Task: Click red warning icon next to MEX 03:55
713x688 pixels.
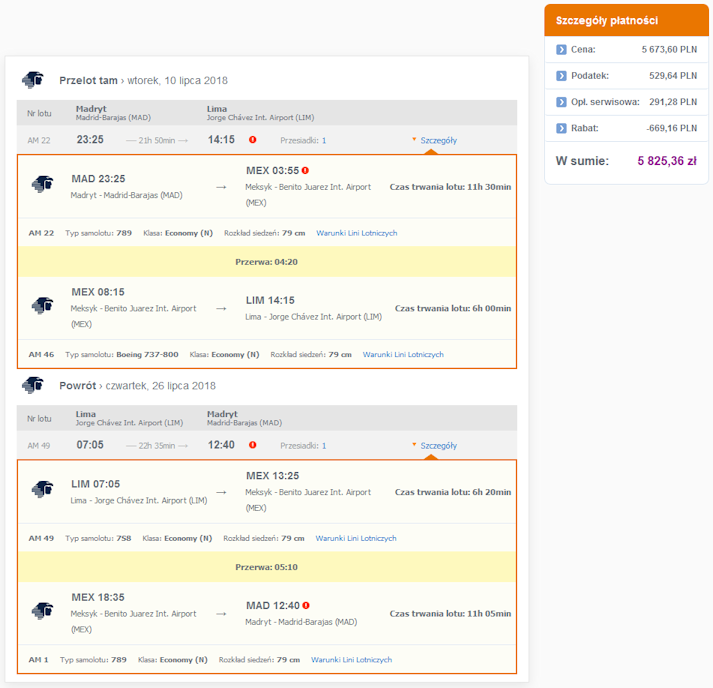Action: click(x=305, y=171)
